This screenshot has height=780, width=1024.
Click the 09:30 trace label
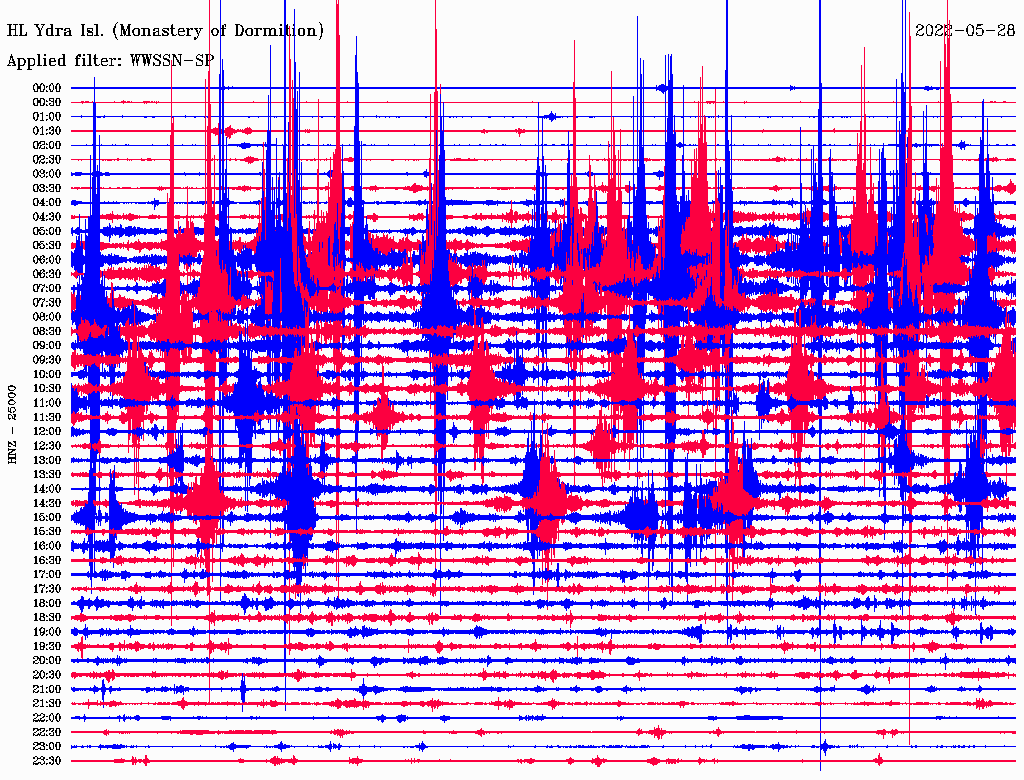tap(47, 360)
